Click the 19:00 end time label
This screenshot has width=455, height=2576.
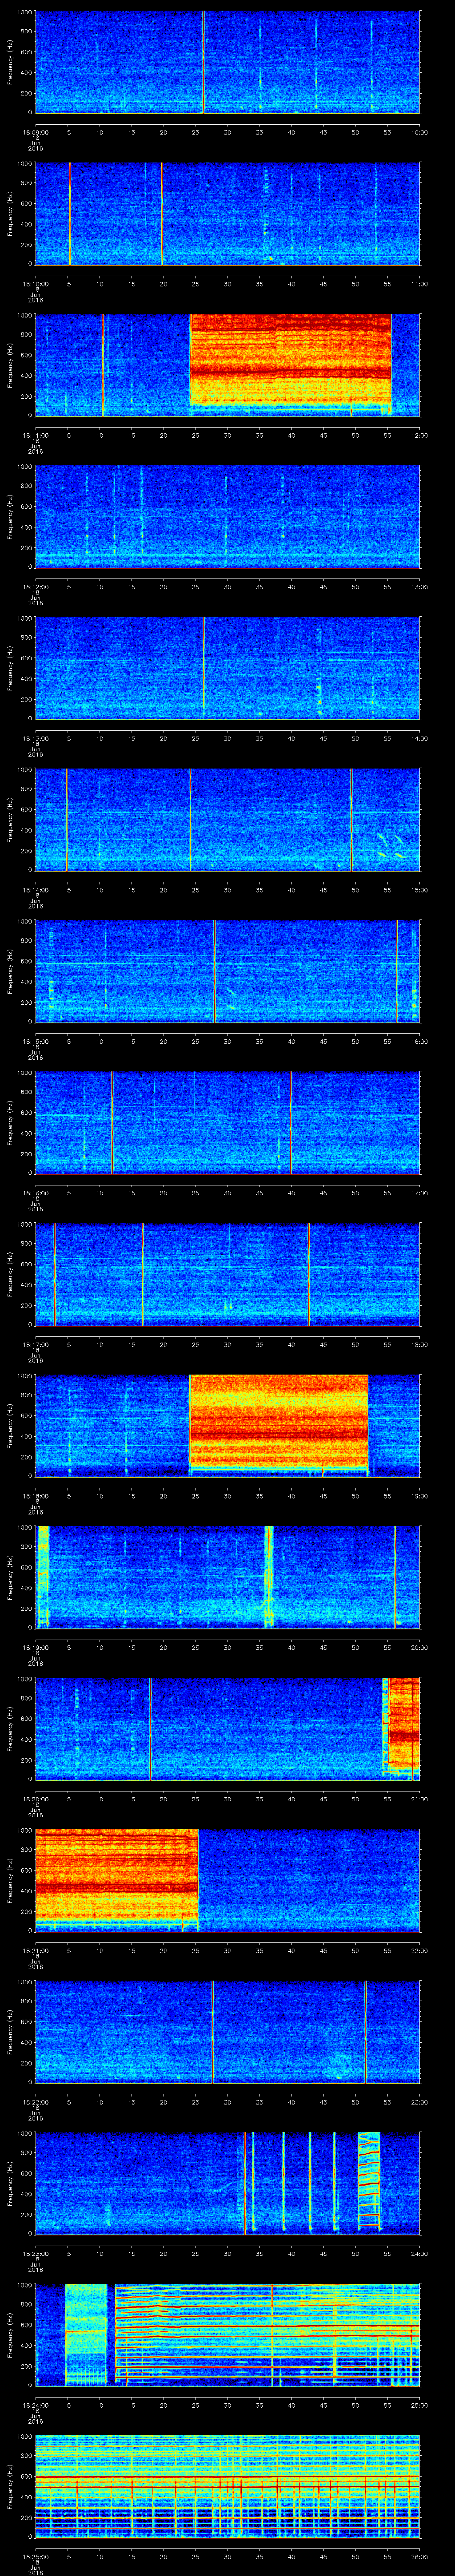tap(419, 1496)
